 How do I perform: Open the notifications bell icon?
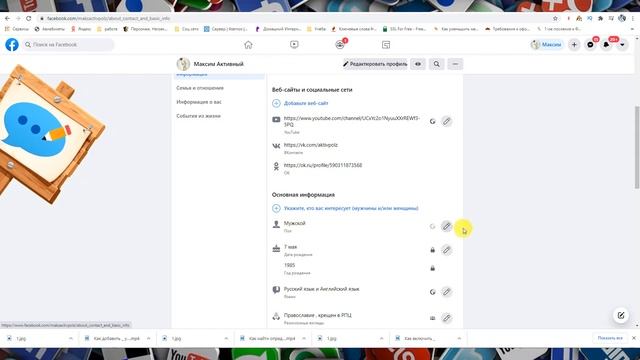pos(606,44)
